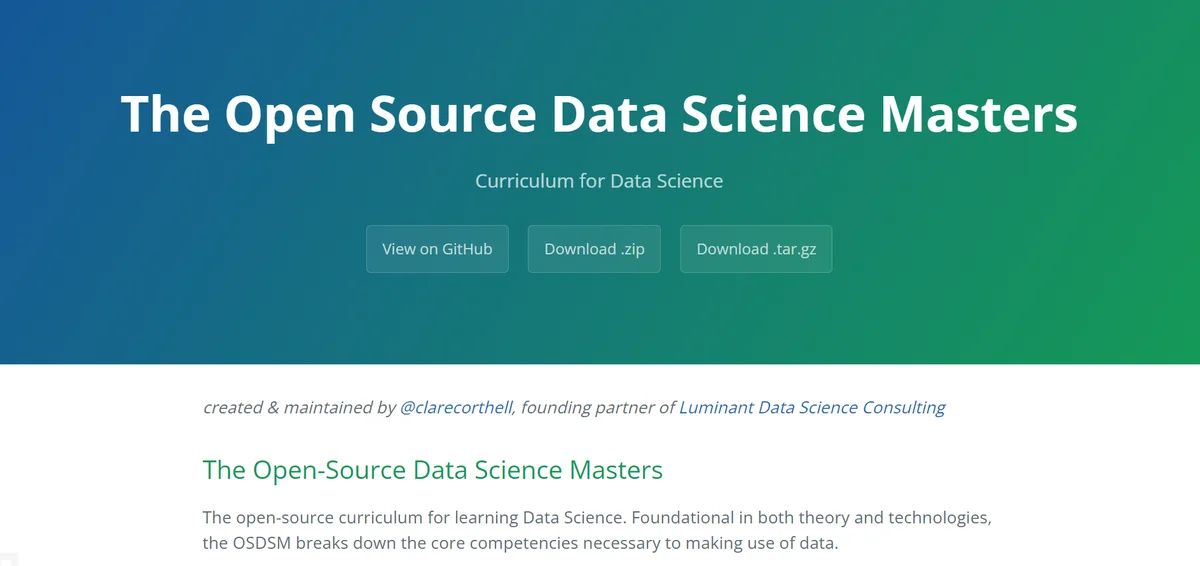Select the green Open-Source Data Science Masters heading
The height and width of the screenshot is (566, 1200).
point(433,469)
